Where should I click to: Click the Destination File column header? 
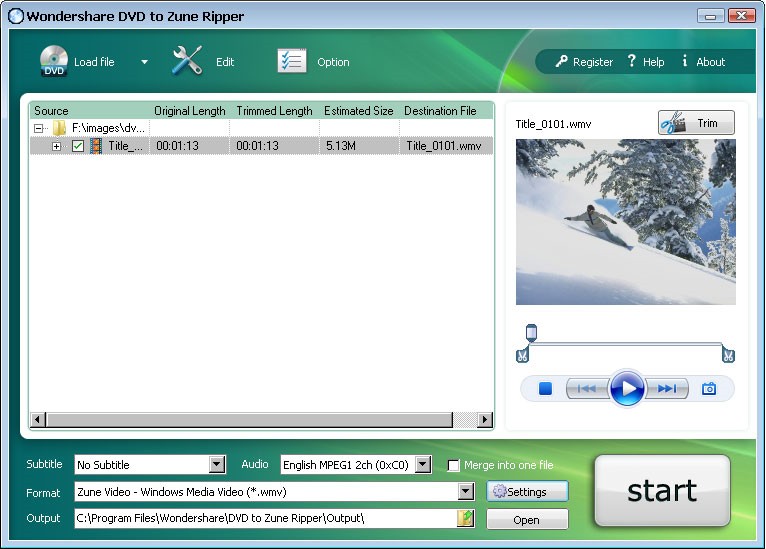[447, 111]
